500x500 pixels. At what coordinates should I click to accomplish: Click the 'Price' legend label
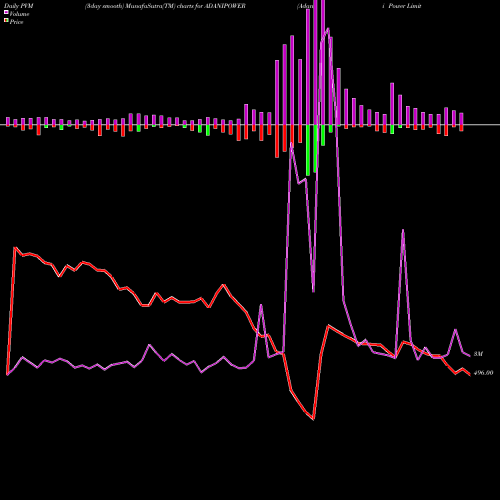pyautogui.click(x=16, y=22)
